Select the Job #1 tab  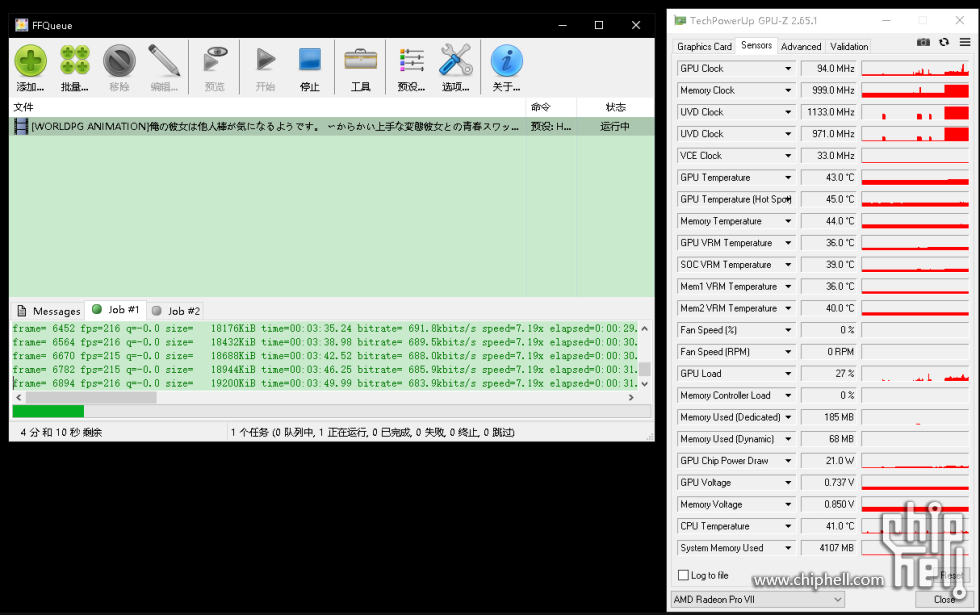point(116,309)
